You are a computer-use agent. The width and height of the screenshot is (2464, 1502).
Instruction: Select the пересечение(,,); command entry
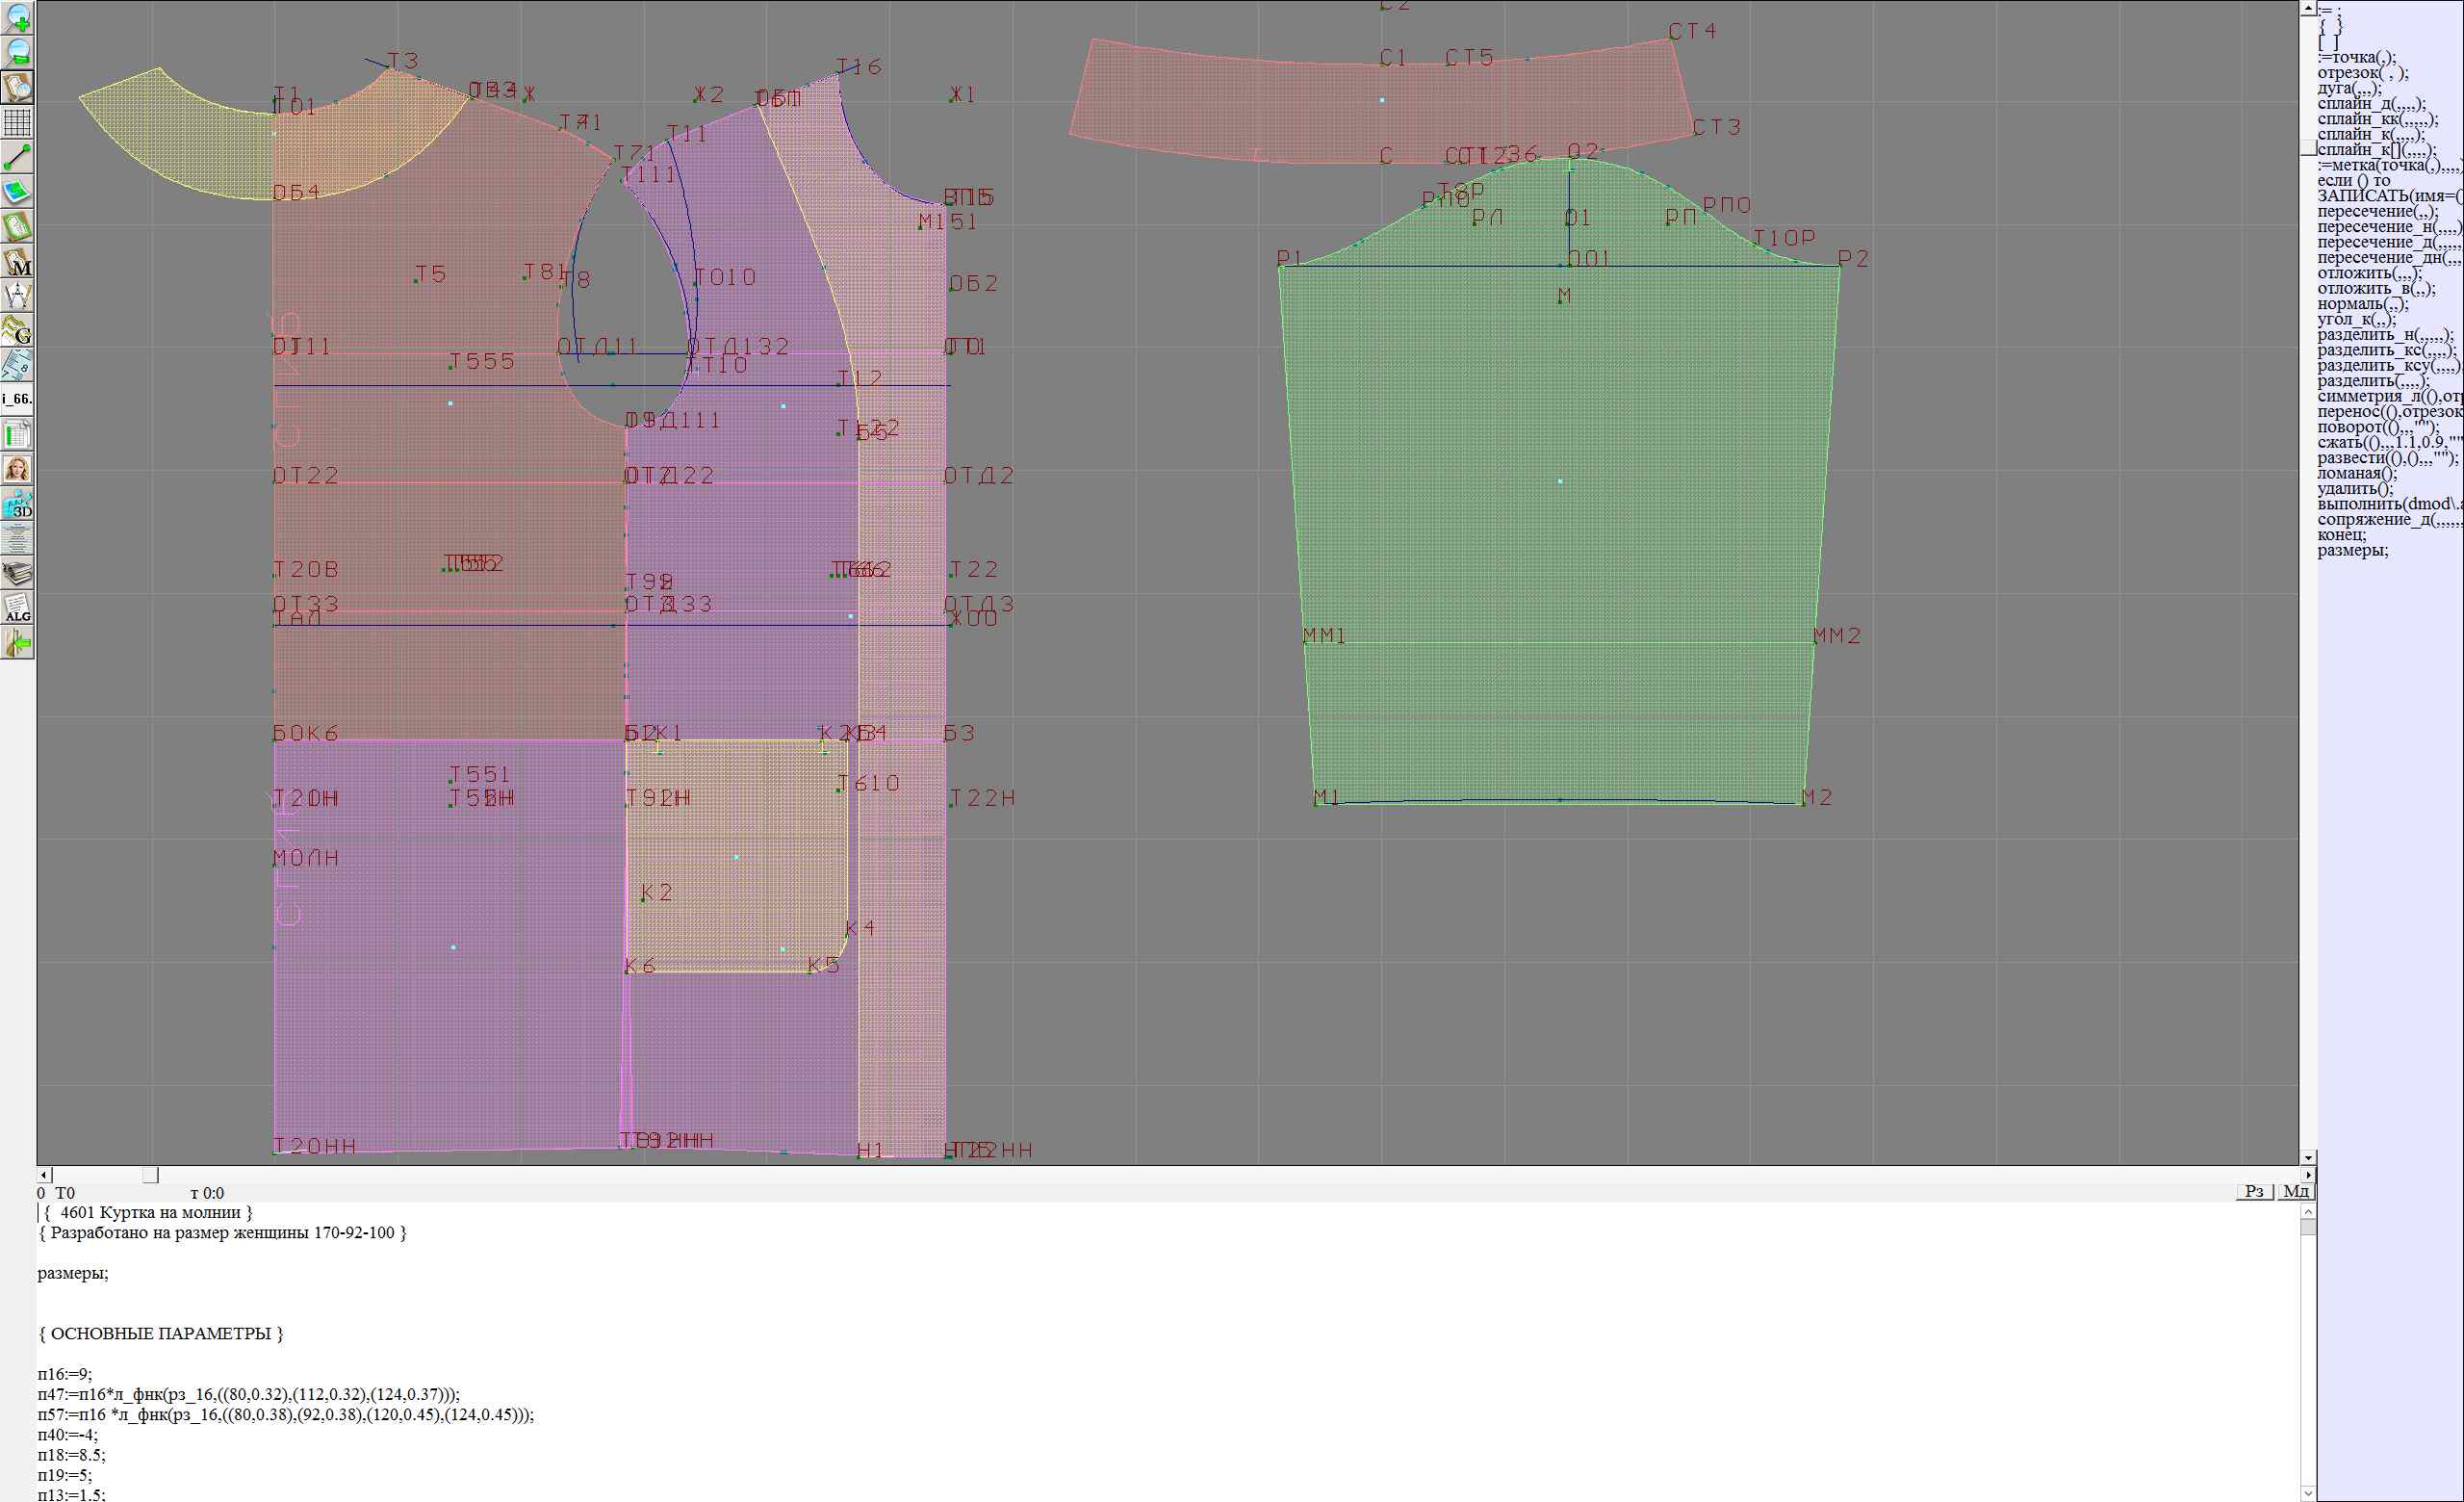[2377, 212]
